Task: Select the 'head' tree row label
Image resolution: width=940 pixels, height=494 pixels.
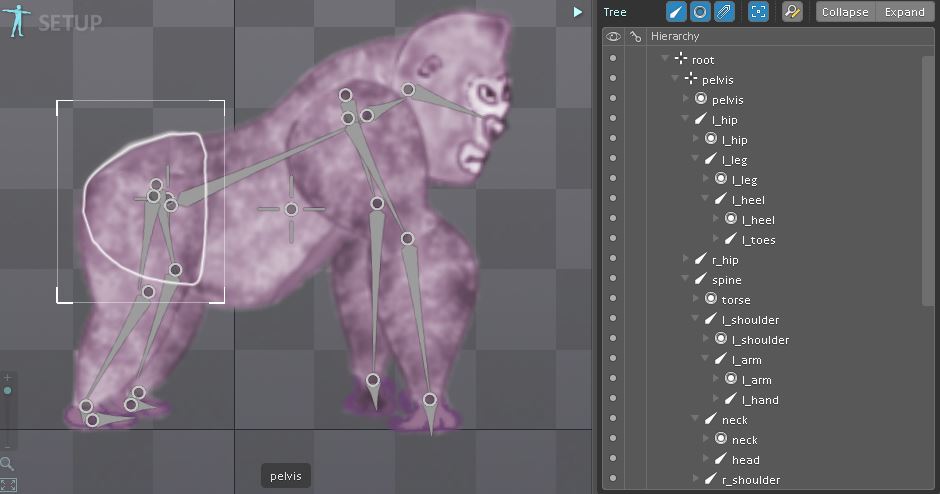Action: point(746,460)
